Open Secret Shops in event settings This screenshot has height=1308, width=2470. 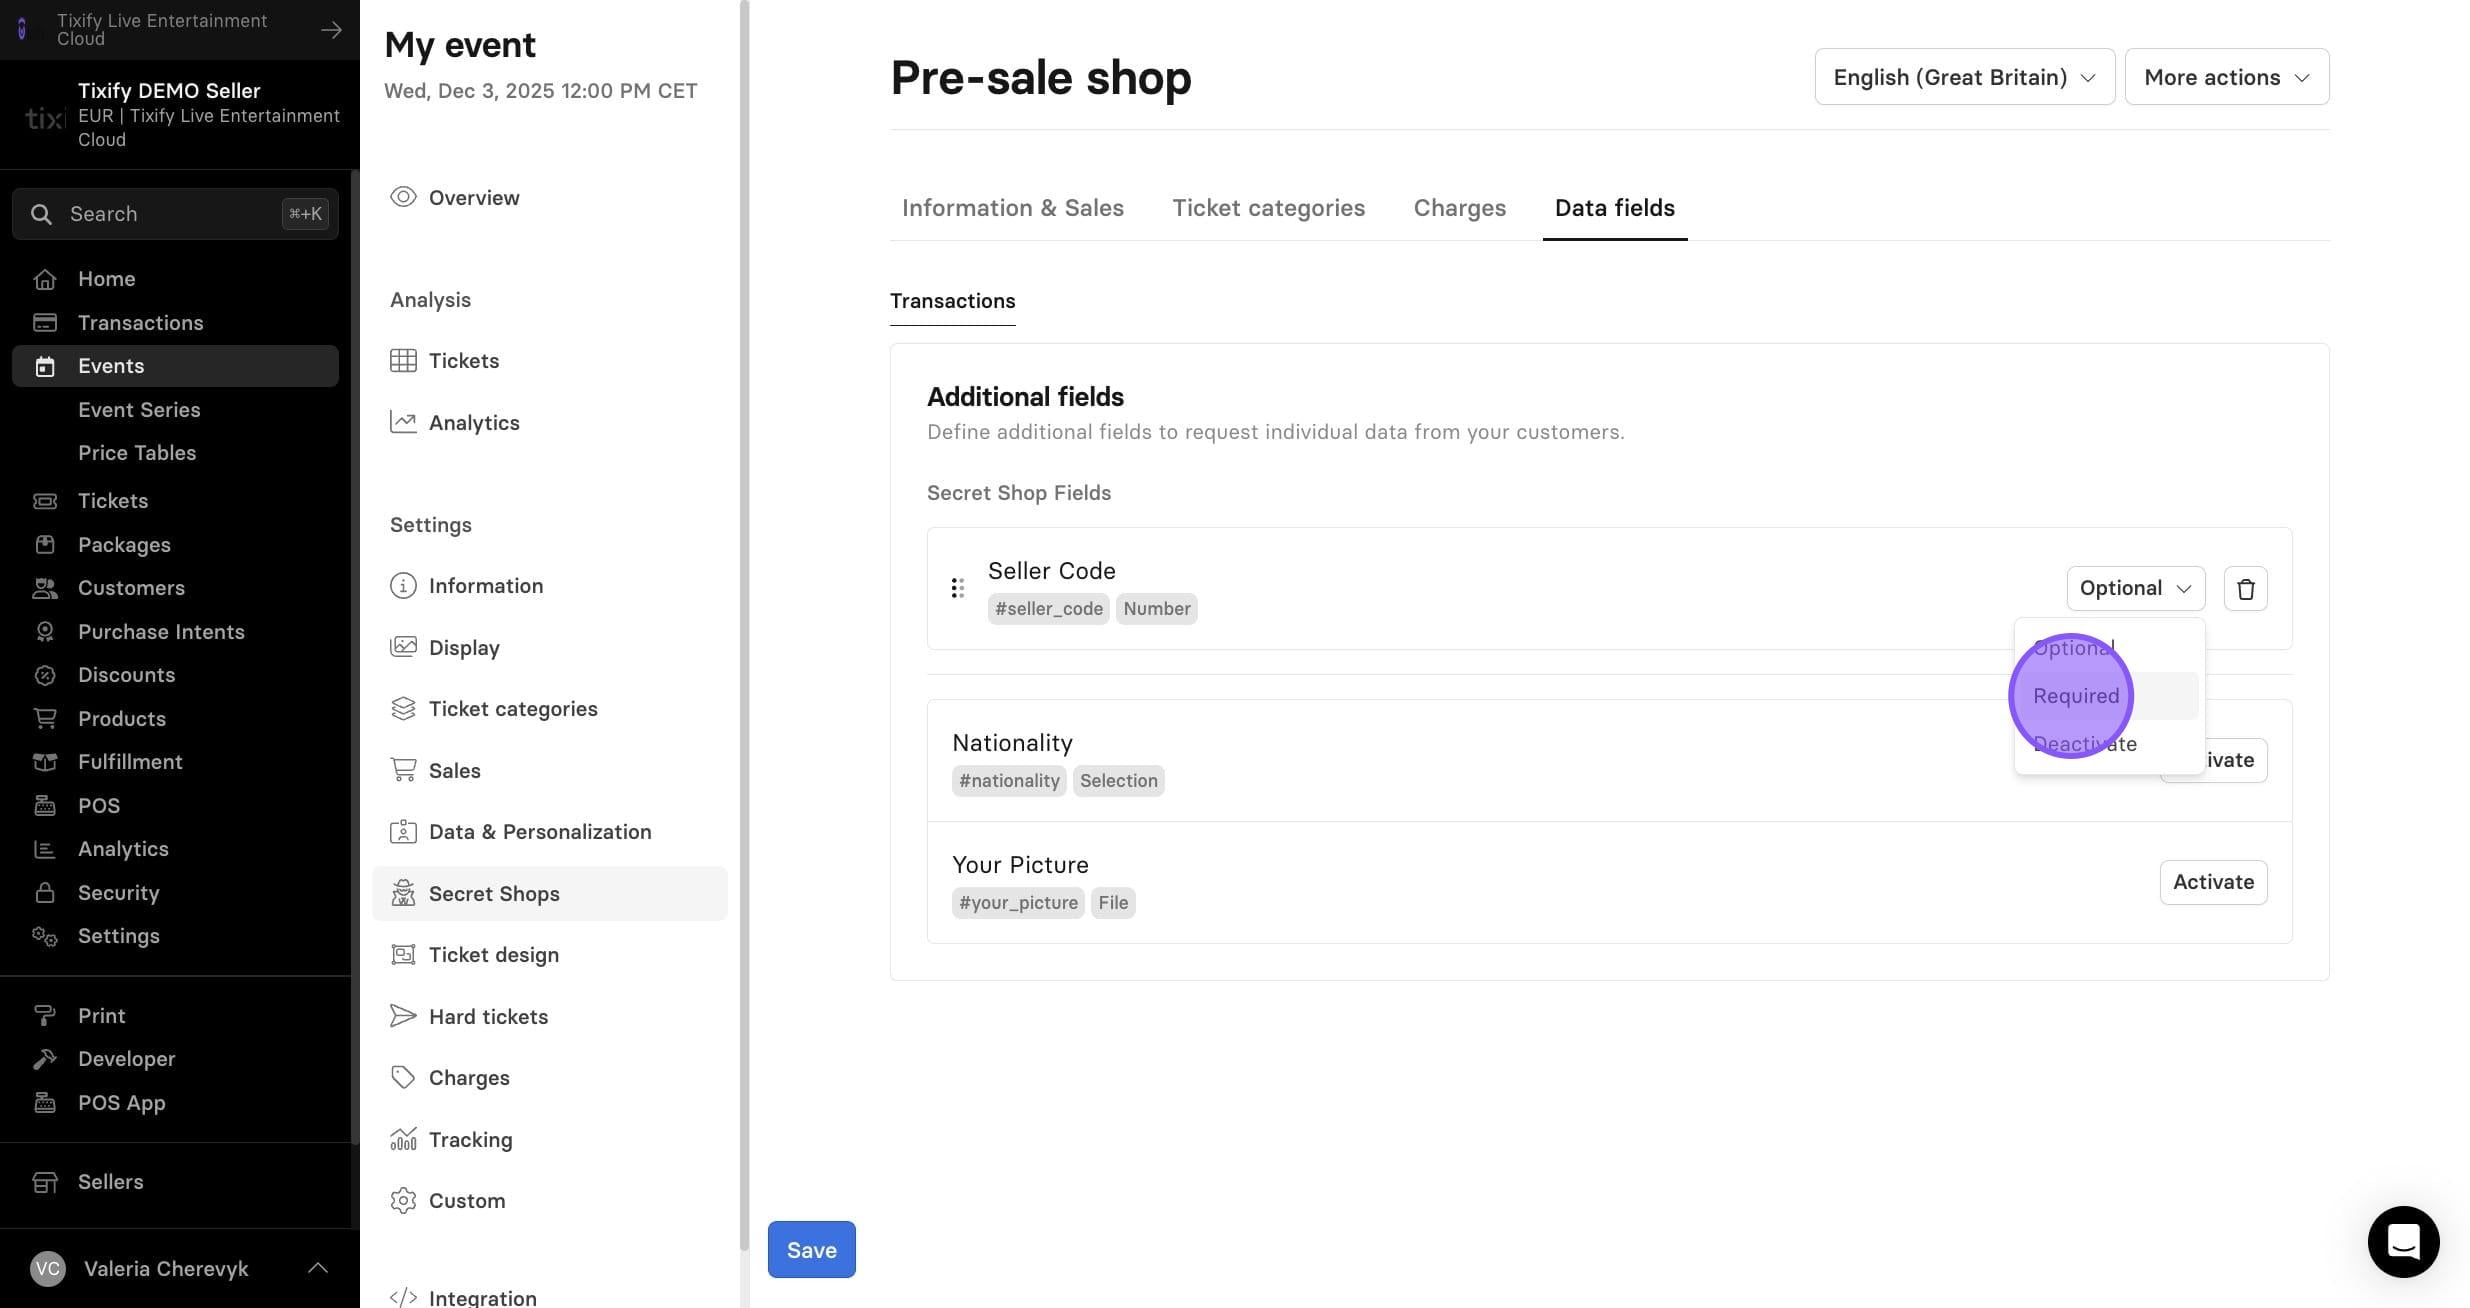pos(549,894)
